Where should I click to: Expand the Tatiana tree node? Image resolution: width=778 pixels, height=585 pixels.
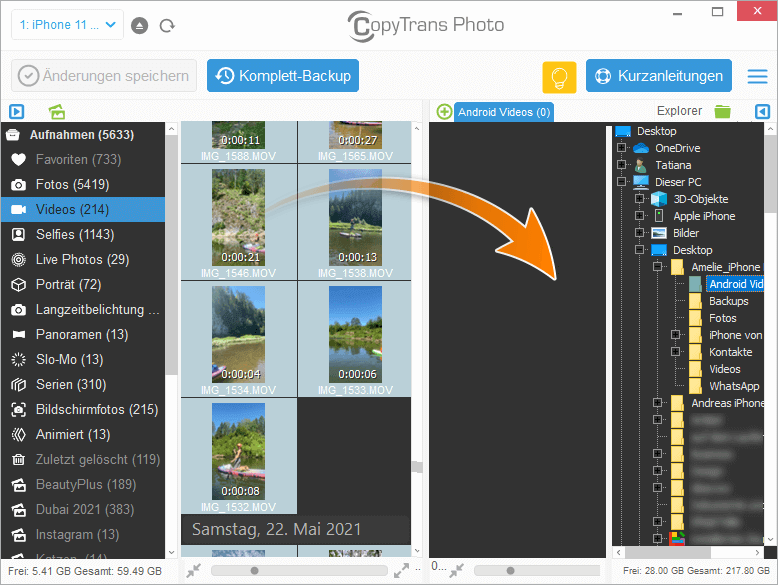[x=621, y=165]
